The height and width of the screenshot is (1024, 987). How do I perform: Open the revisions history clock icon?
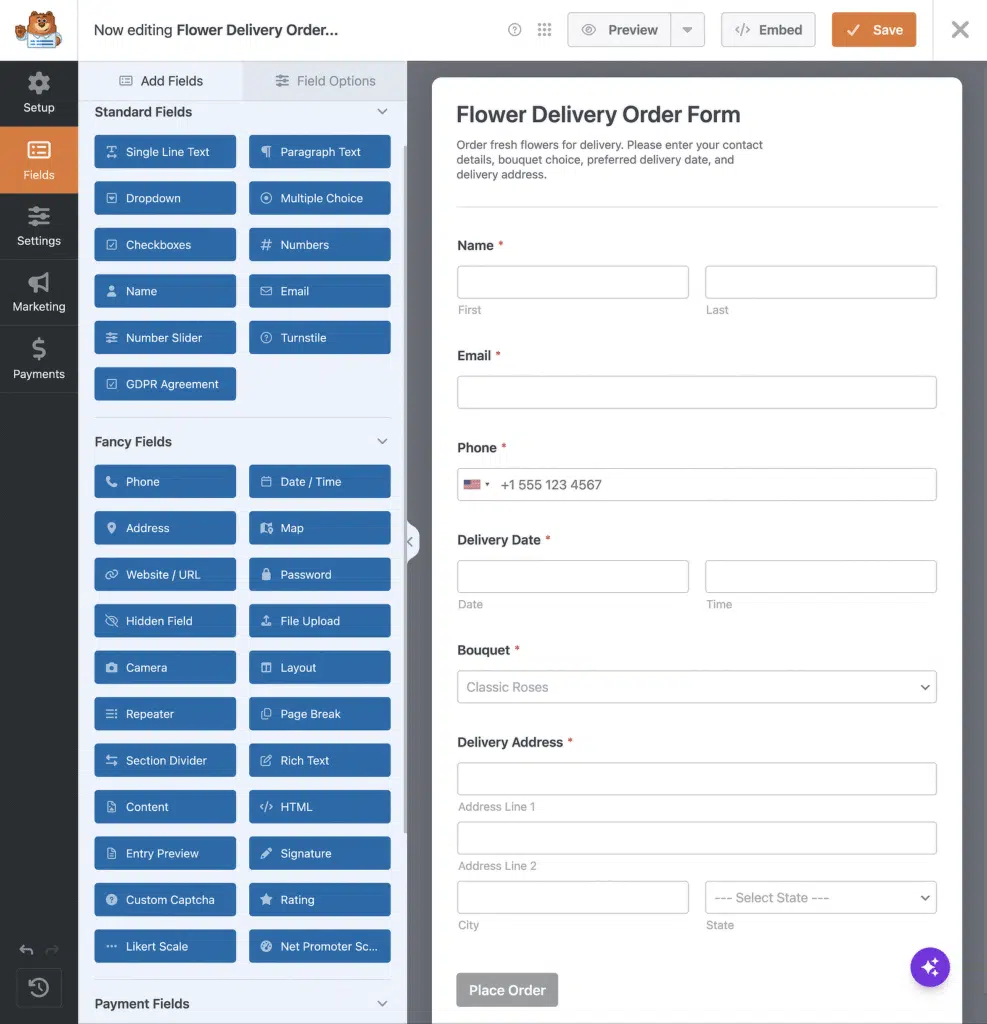(39, 987)
